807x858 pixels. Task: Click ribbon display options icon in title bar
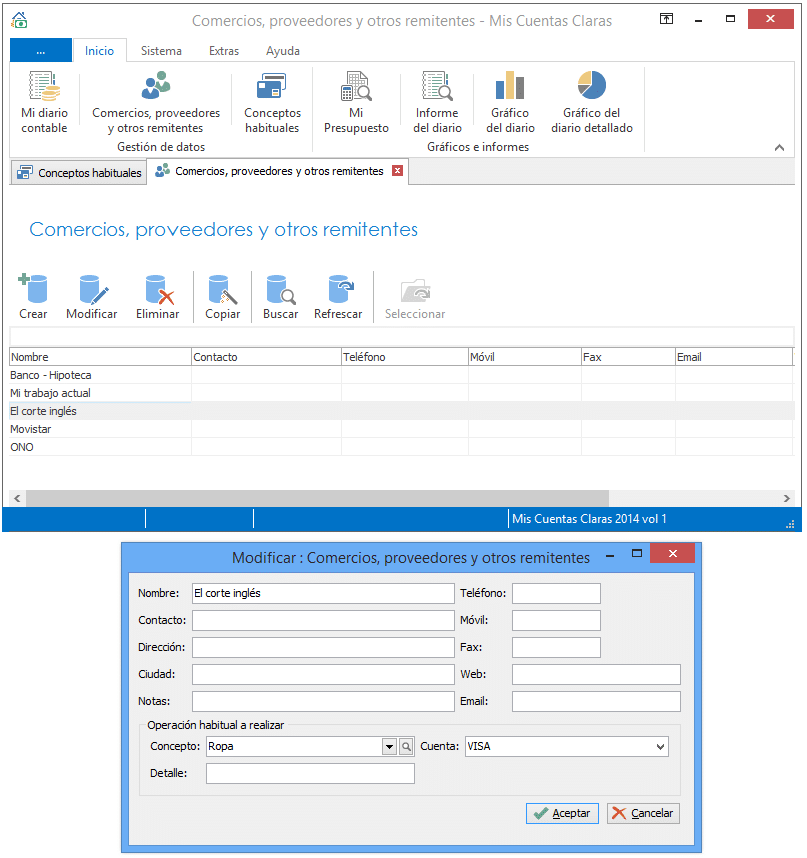tap(666, 19)
